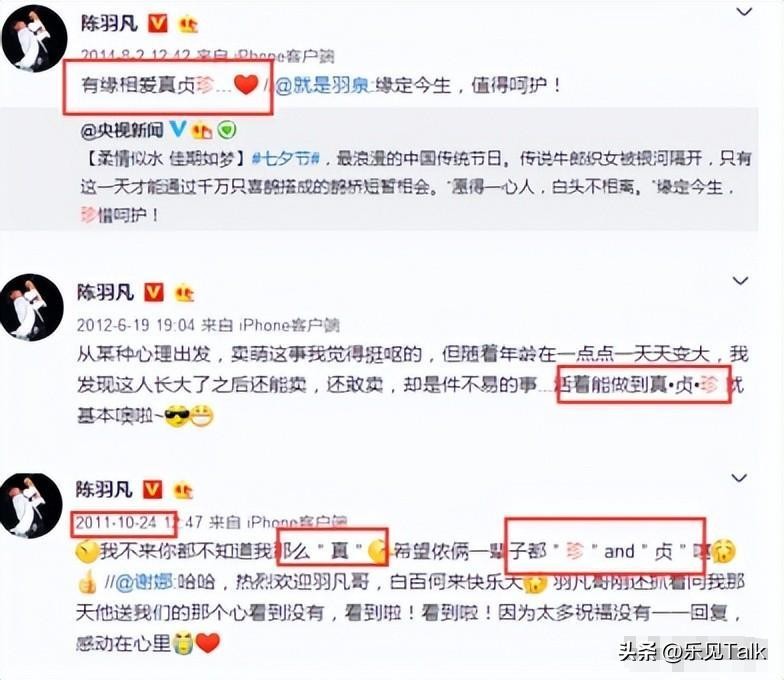
Task: Open the @央视新闻 account name
Action: point(122,130)
